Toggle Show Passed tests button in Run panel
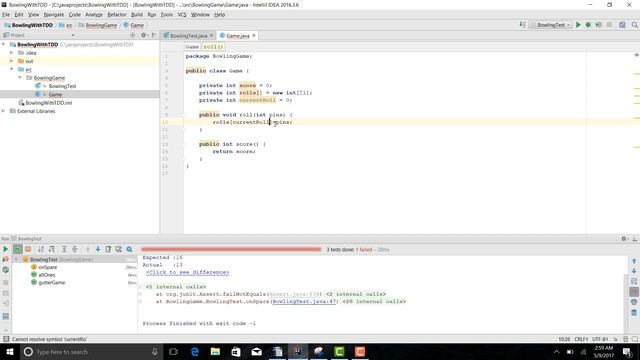640x360 pixels. coord(17,249)
